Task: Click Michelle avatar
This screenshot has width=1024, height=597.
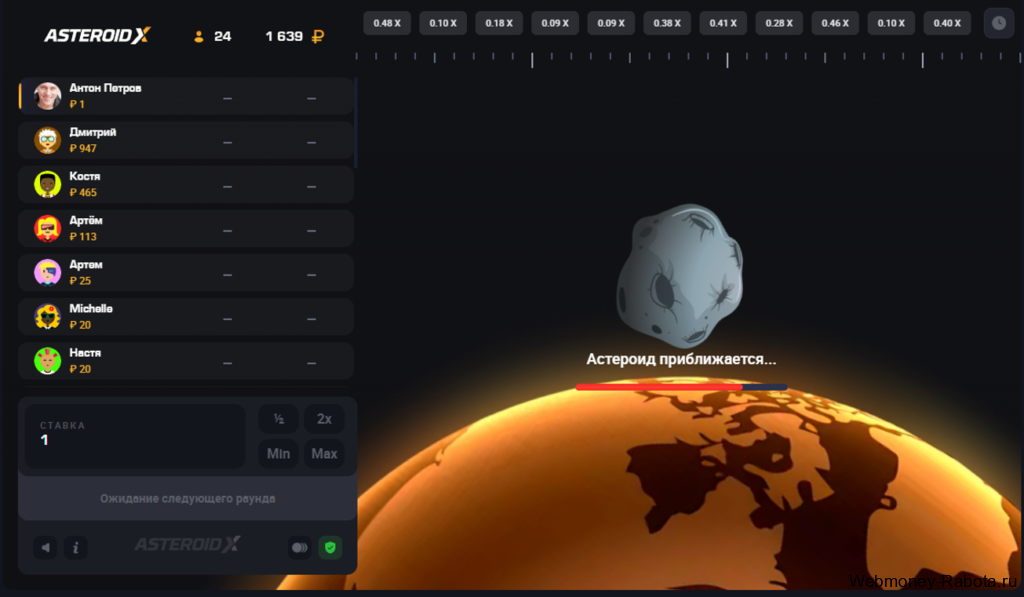Action: tap(48, 317)
